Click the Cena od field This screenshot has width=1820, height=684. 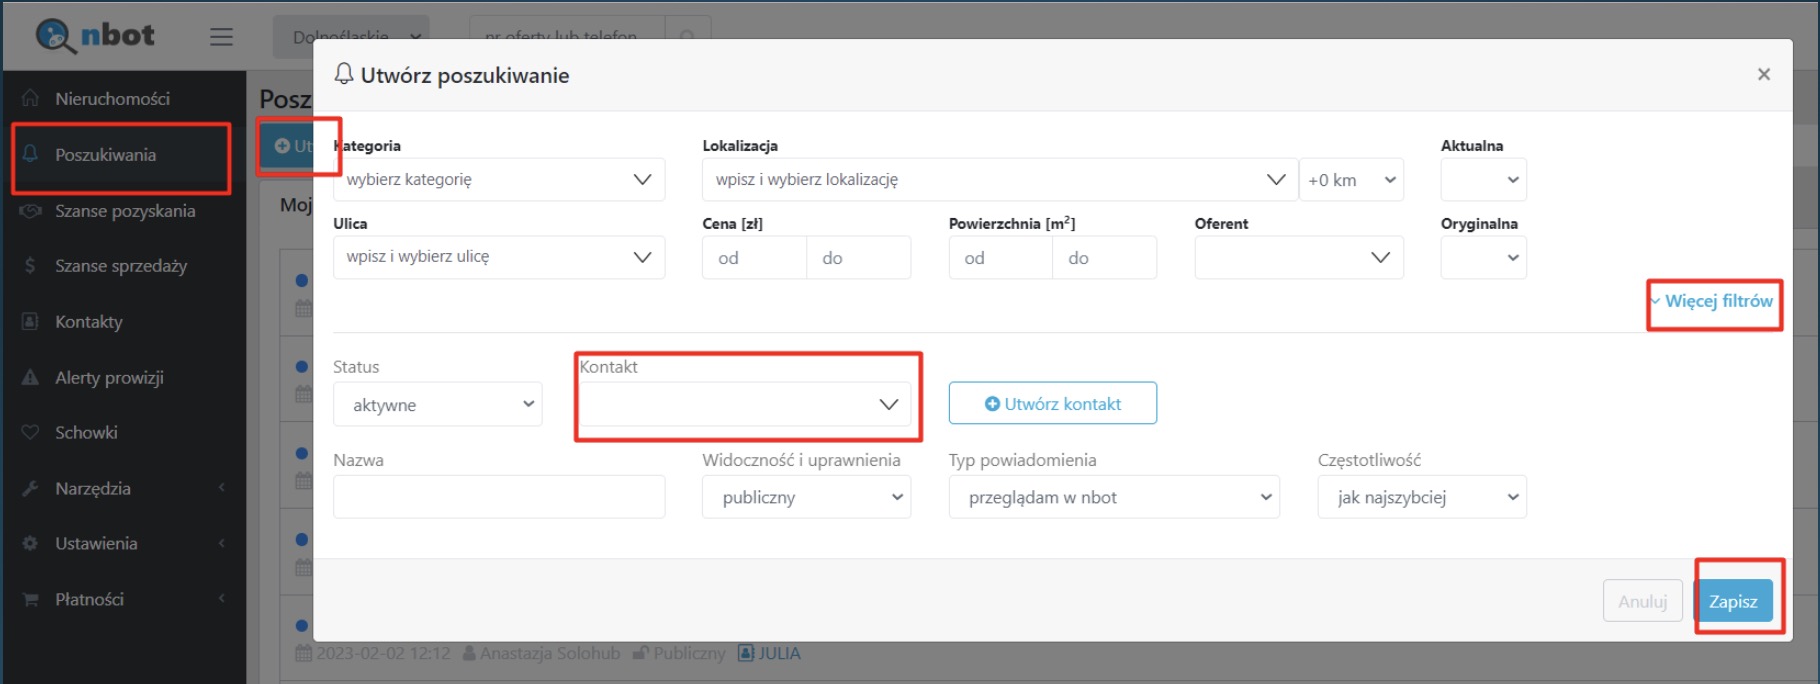[x=754, y=258]
